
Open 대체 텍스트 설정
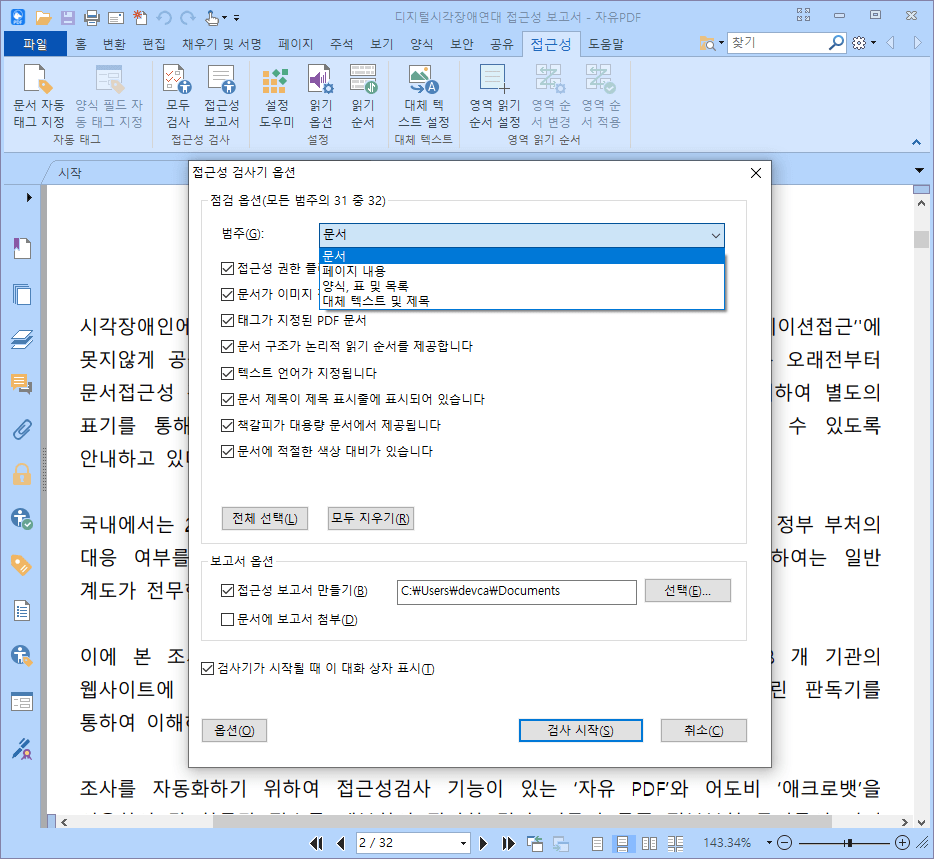(x=424, y=95)
